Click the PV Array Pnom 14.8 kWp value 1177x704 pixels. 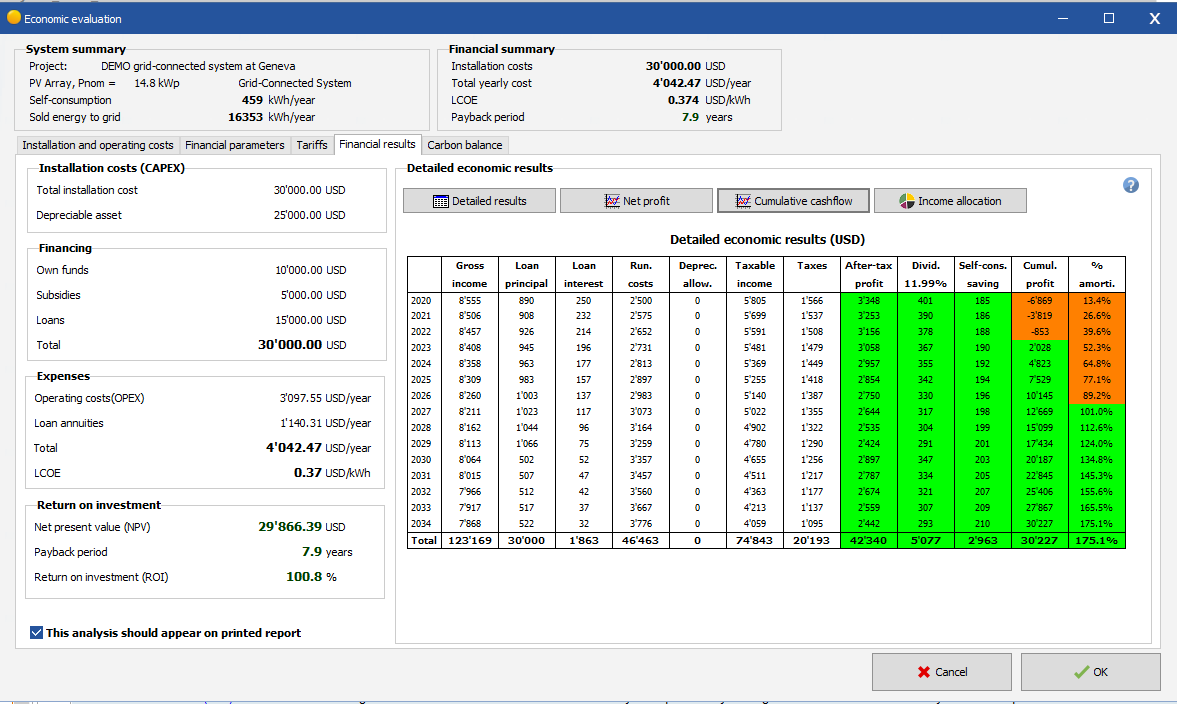(157, 83)
